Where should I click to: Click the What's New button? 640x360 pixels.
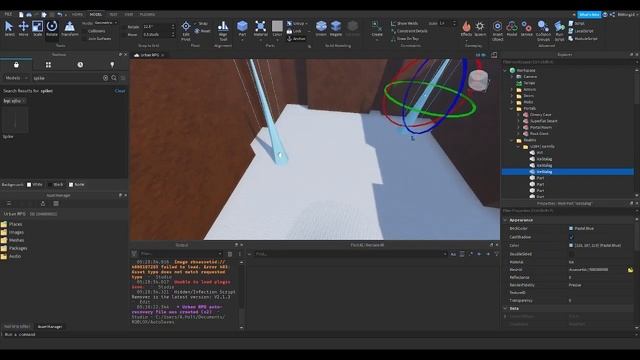pos(589,14)
